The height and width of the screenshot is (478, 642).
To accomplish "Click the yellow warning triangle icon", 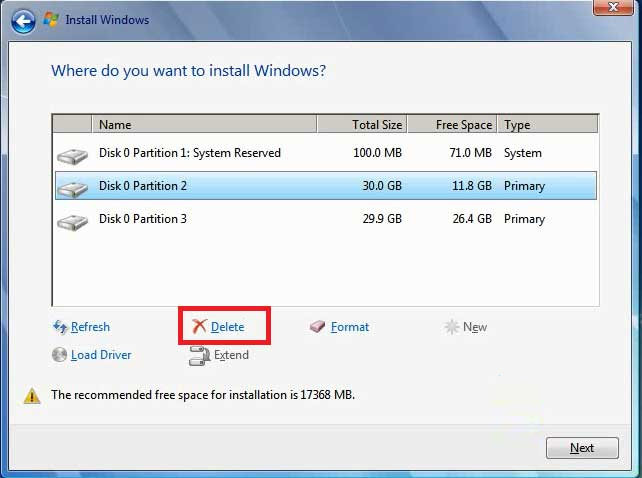I will pos(32,396).
